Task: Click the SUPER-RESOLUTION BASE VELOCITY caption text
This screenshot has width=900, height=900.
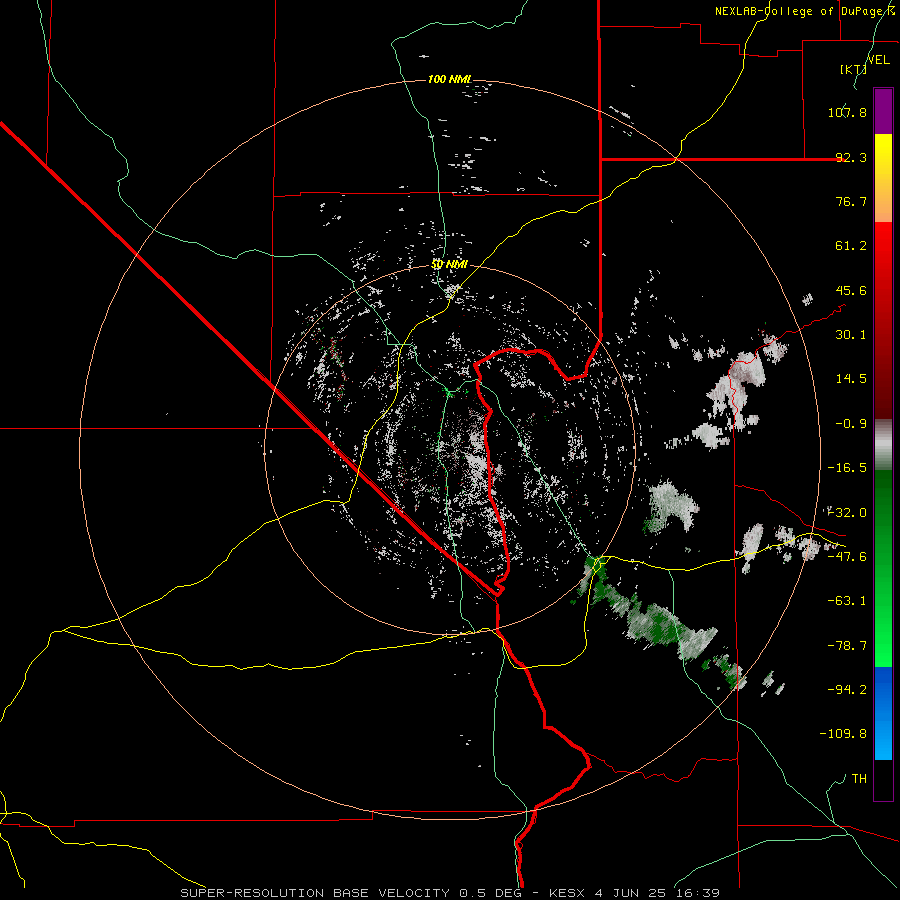Action: (315, 893)
